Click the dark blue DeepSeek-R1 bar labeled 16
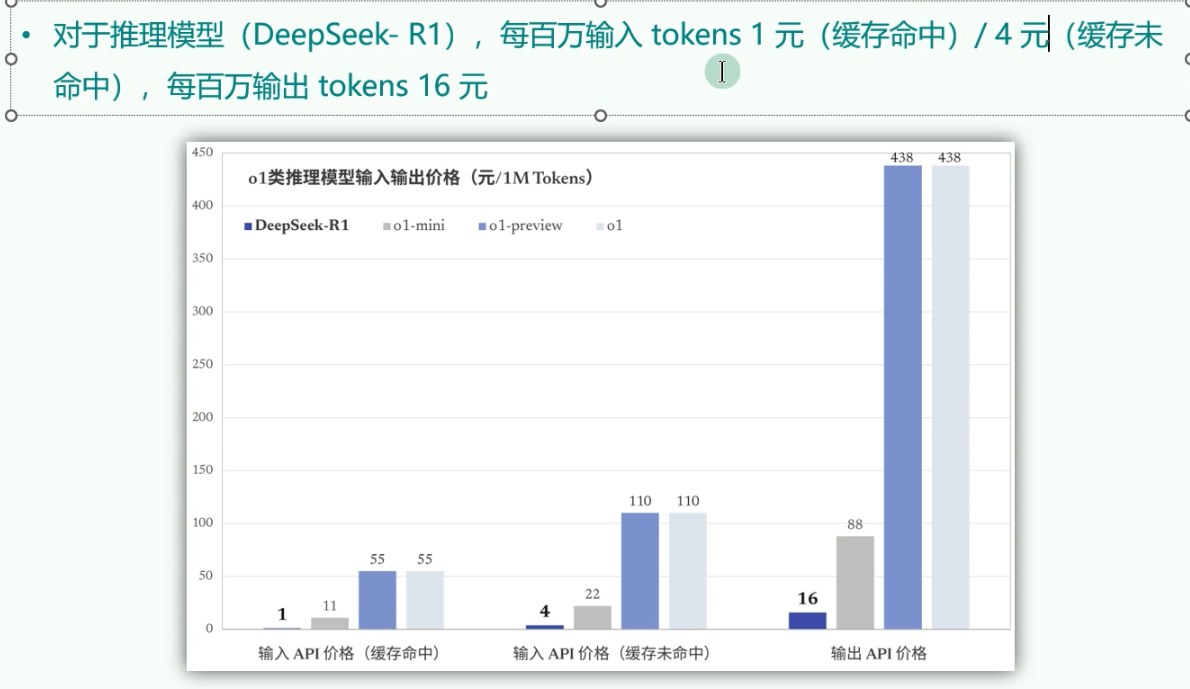Screen dimensions: 1190x689 click(x=808, y=621)
